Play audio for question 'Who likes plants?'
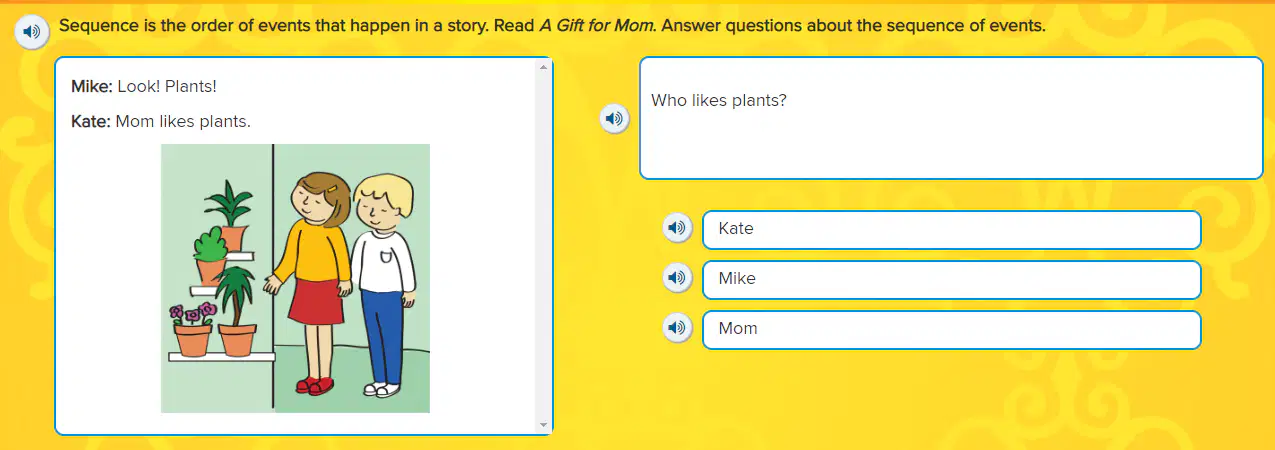Image resolution: width=1275 pixels, height=450 pixels. click(x=614, y=119)
